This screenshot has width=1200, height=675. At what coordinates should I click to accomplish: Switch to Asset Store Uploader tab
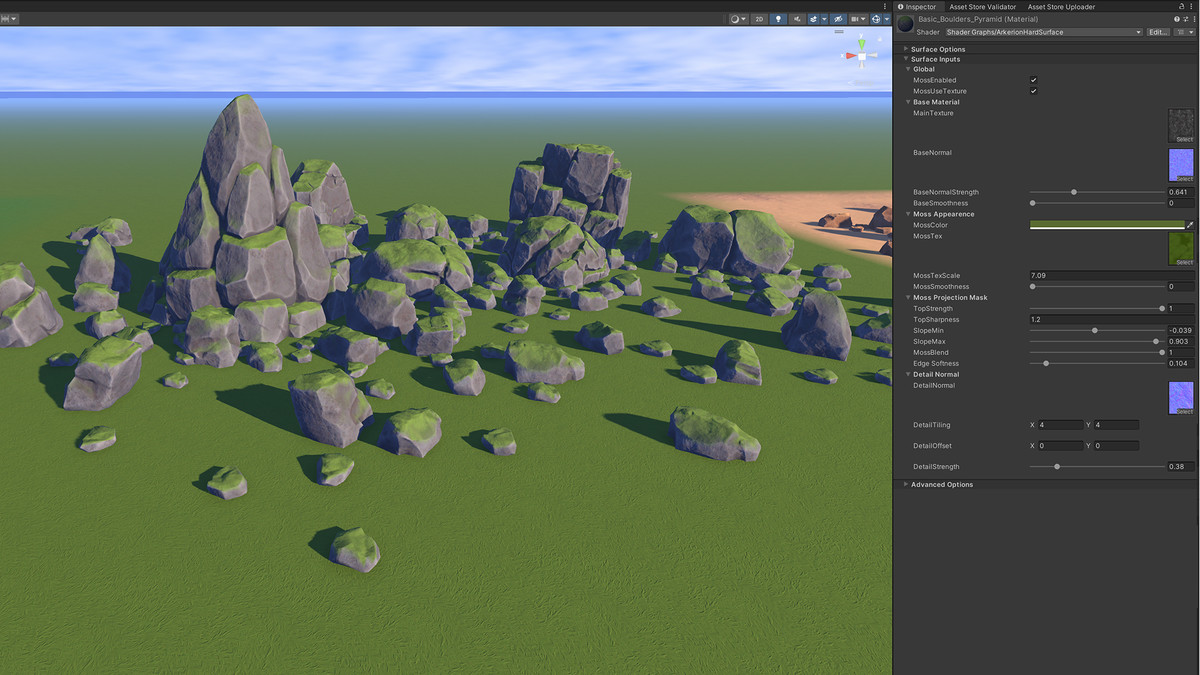pos(1061,7)
